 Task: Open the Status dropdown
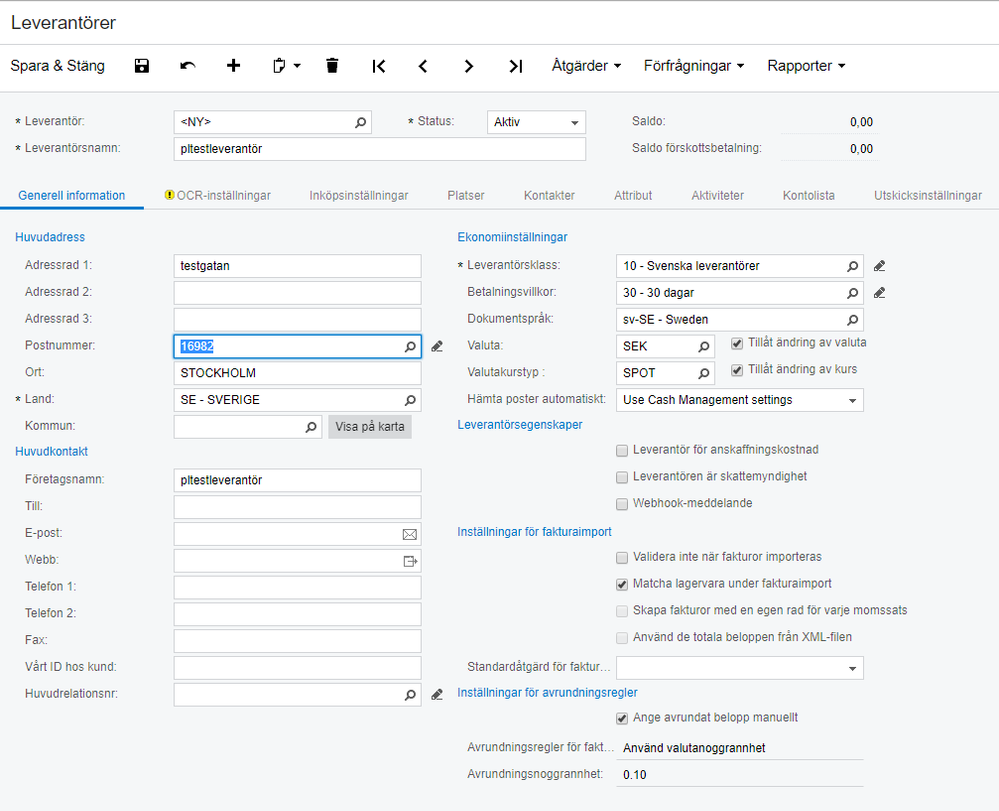tap(575, 123)
